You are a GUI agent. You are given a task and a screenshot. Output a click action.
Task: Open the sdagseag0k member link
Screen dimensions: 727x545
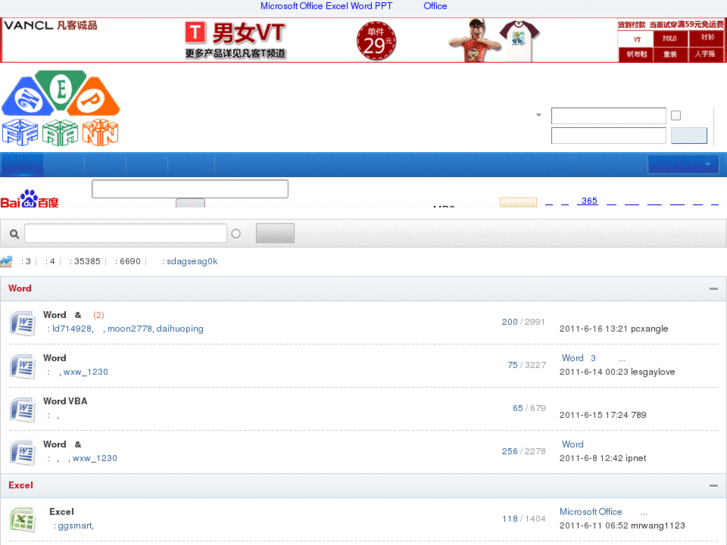[x=192, y=261]
